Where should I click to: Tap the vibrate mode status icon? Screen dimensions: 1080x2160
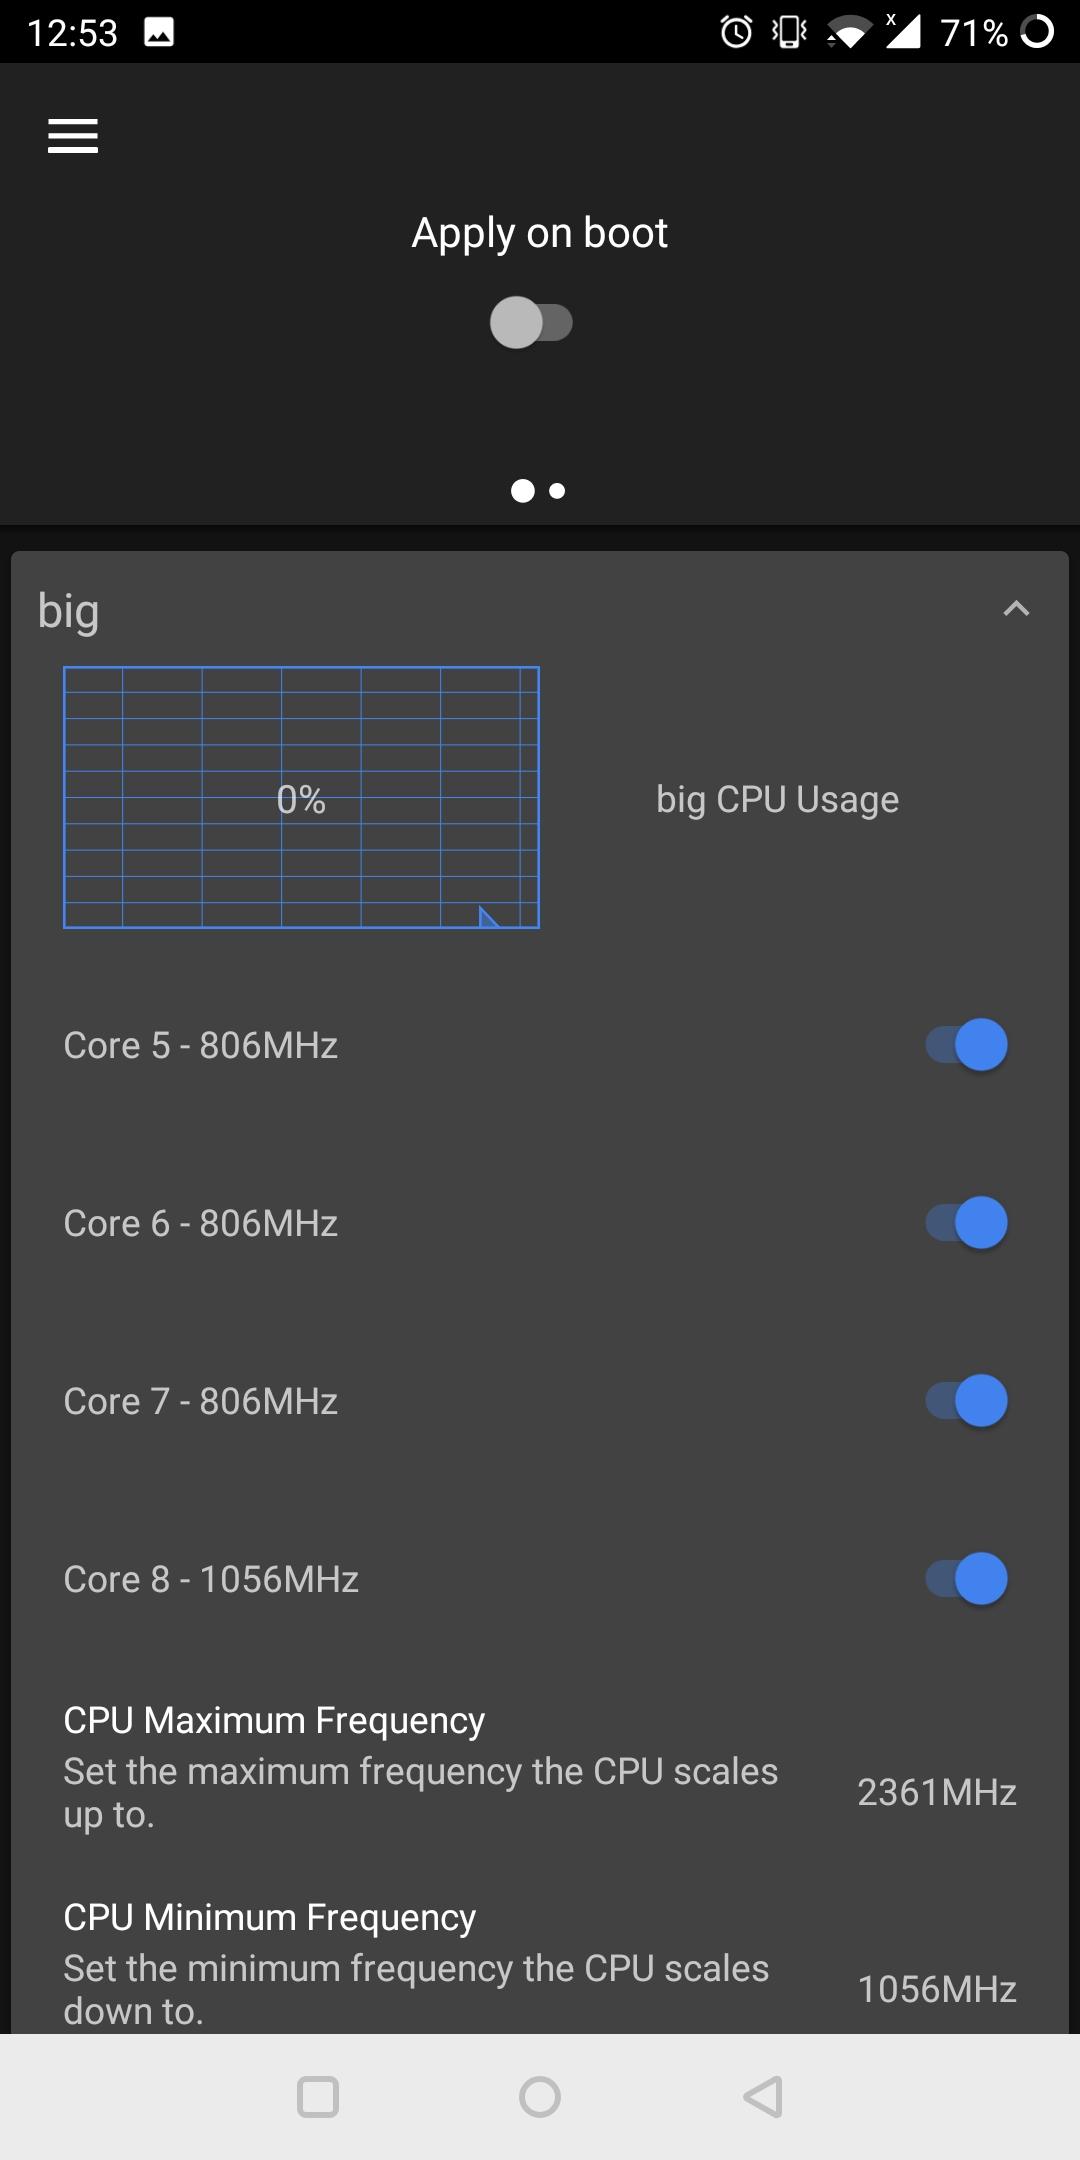pos(790,32)
